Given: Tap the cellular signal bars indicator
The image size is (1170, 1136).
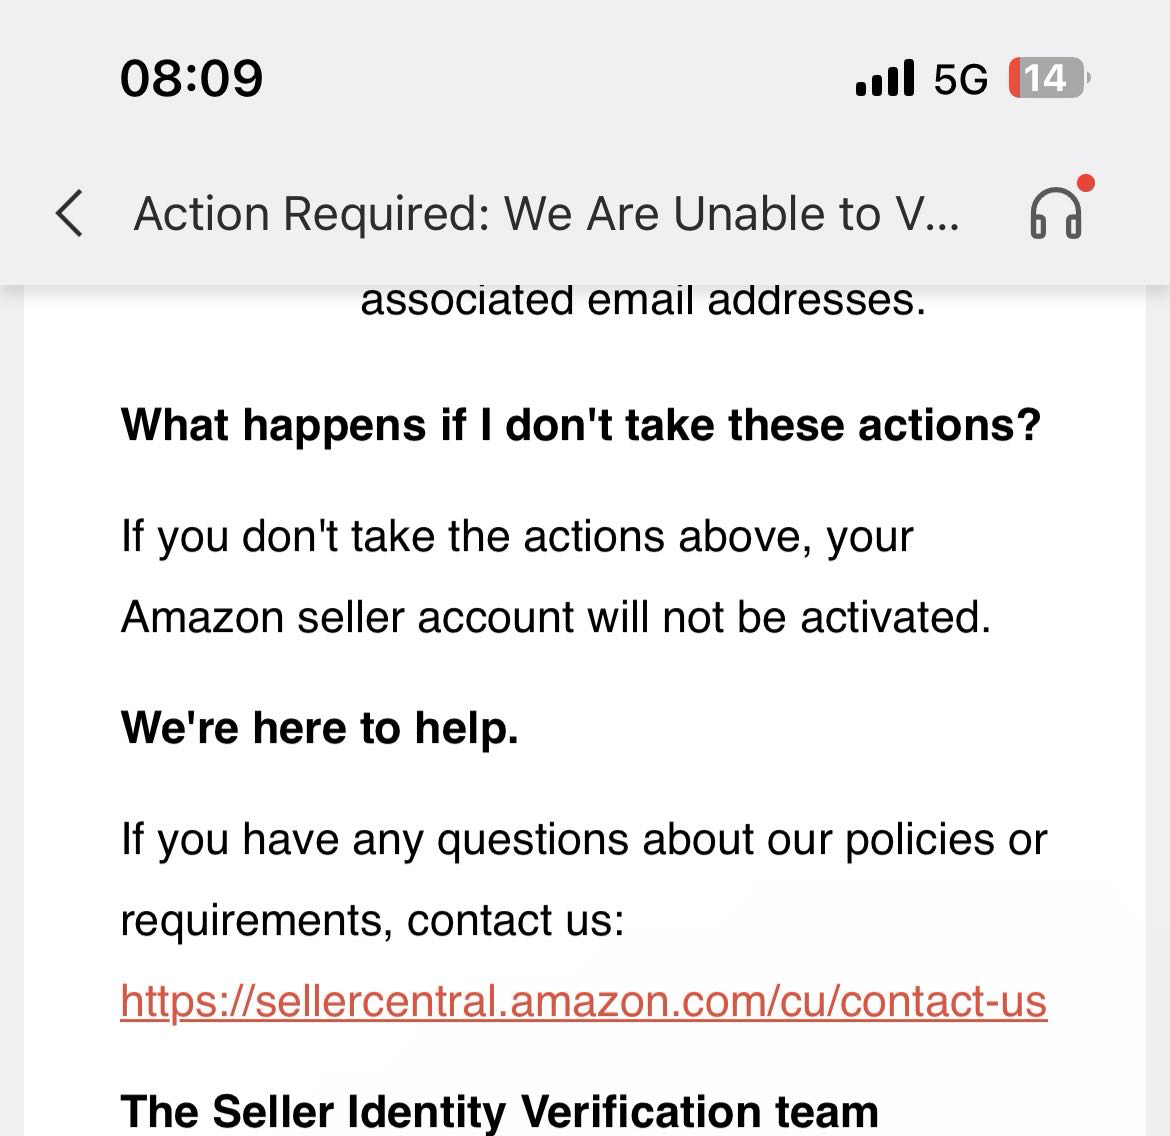Looking at the screenshot, I should 884,78.
